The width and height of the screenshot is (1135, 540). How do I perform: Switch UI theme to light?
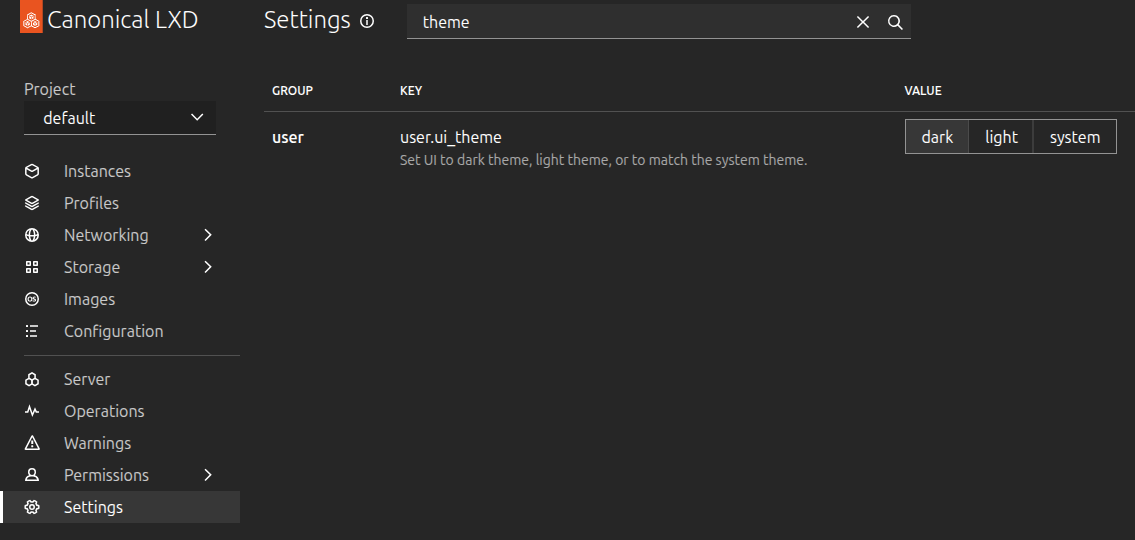tap(1000, 137)
